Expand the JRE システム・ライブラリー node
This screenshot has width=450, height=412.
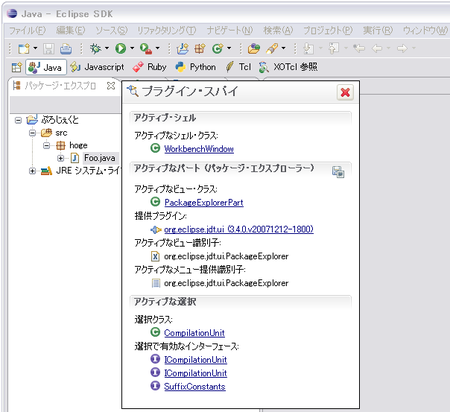(32, 171)
